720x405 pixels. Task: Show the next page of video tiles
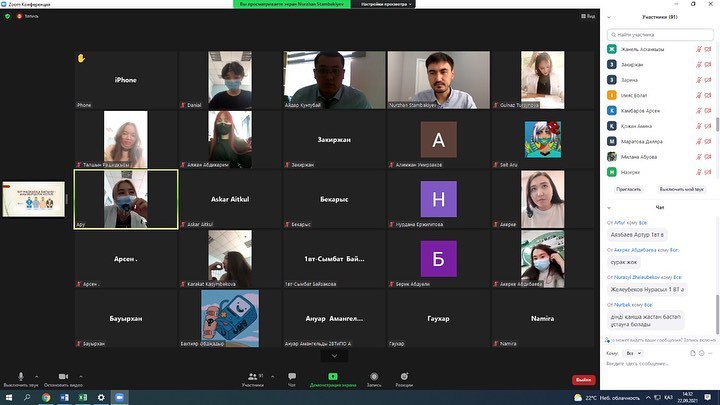pyautogui.click(x=333, y=355)
